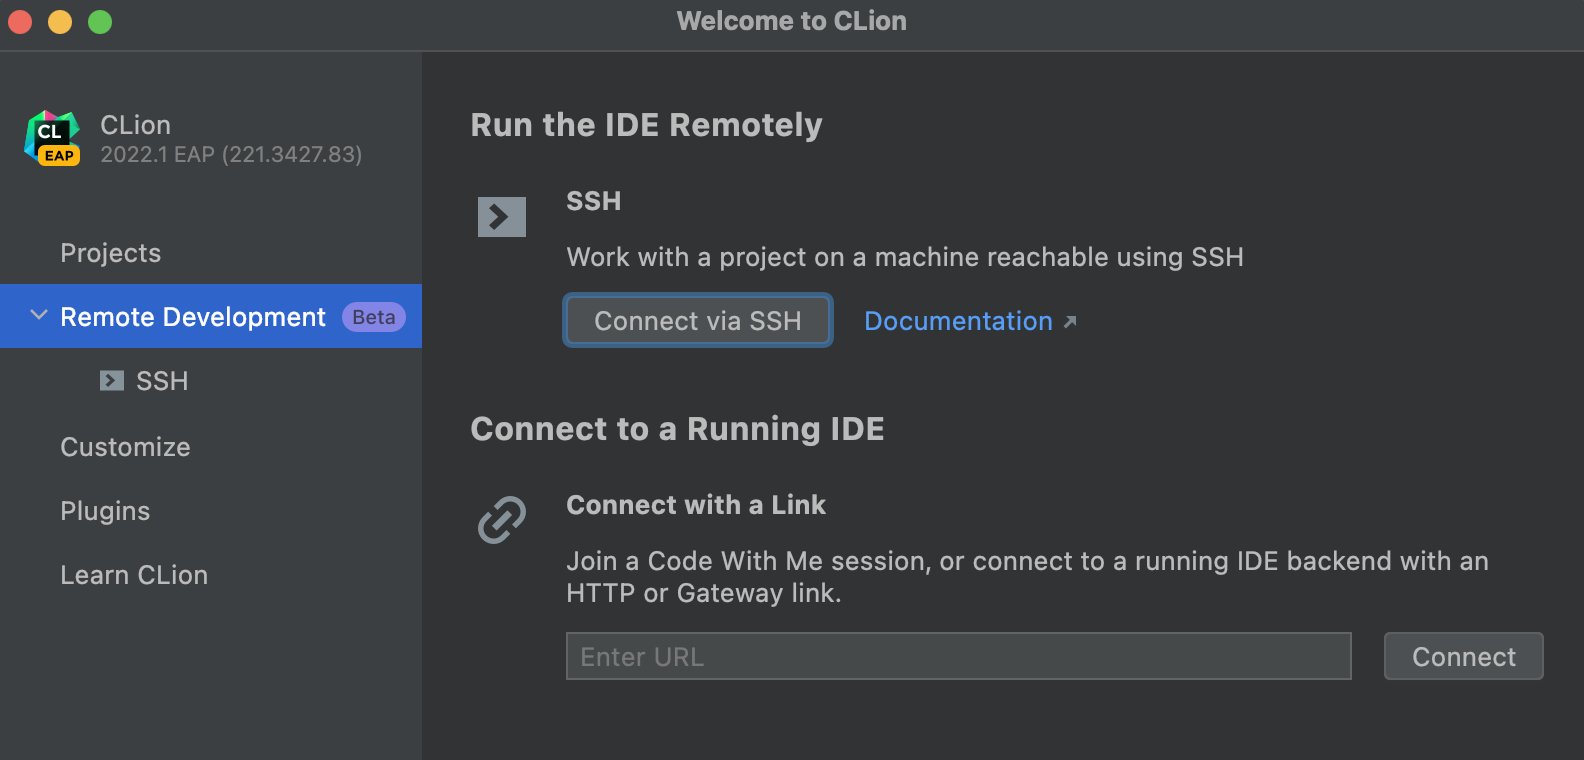Open the Customize section
Viewport: 1584px width, 760px height.
click(x=125, y=447)
